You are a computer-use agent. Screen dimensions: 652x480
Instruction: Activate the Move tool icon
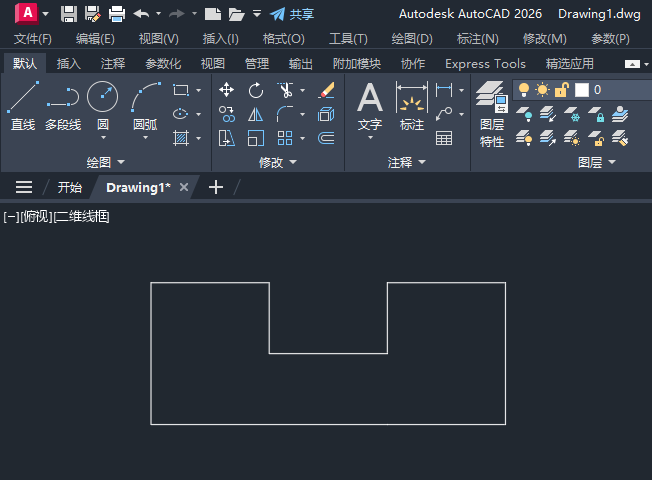coord(227,90)
